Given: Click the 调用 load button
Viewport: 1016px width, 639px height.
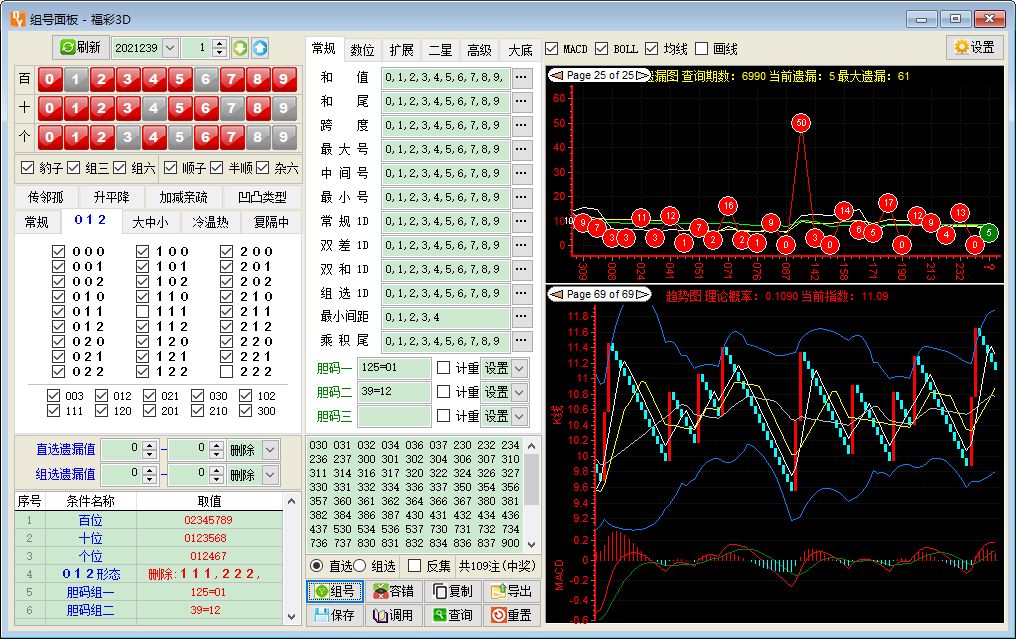Looking at the screenshot, I should (393, 615).
